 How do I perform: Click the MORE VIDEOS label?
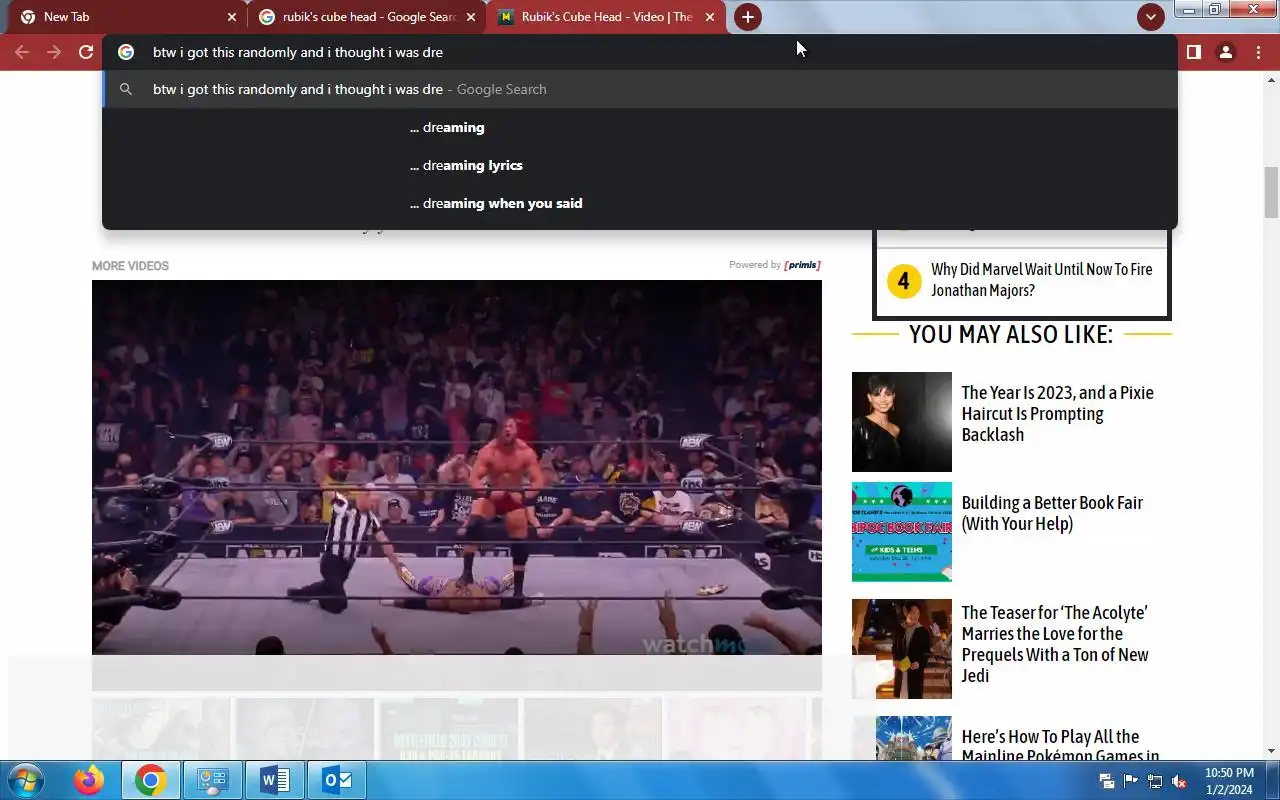tap(130, 266)
